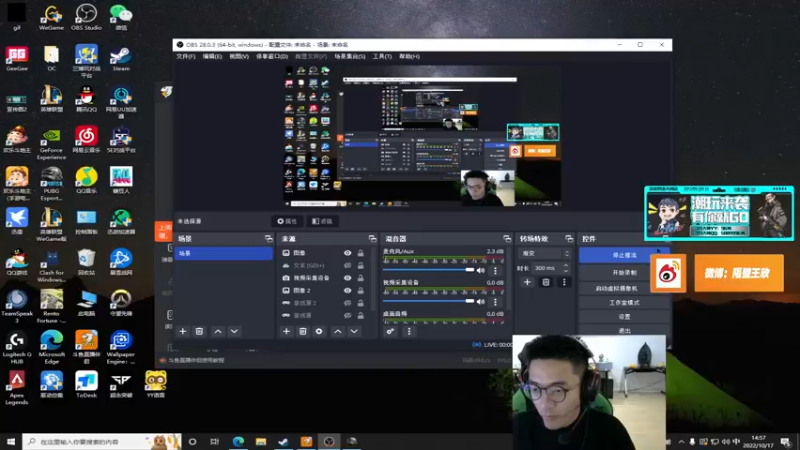This screenshot has height=450, width=800.
Task: Add a new scene with the plus icon
Action: tap(183, 332)
